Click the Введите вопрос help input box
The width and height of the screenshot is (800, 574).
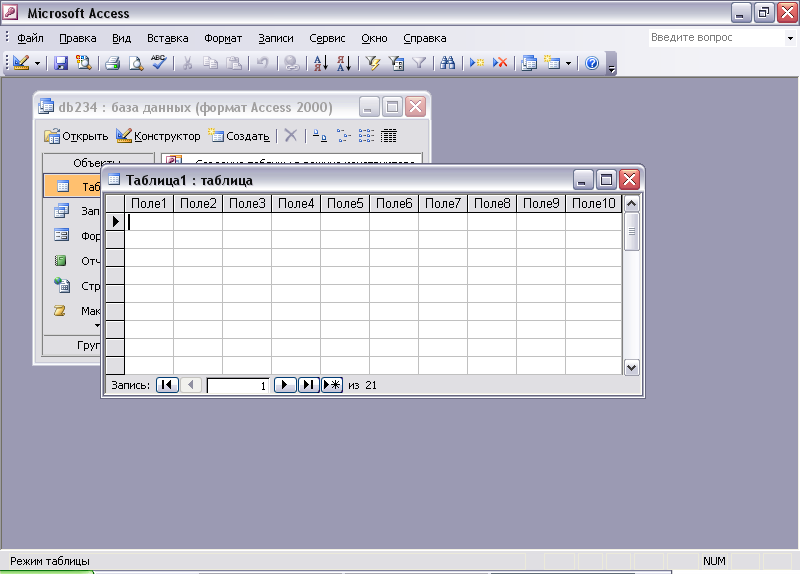pyautogui.click(x=717, y=38)
